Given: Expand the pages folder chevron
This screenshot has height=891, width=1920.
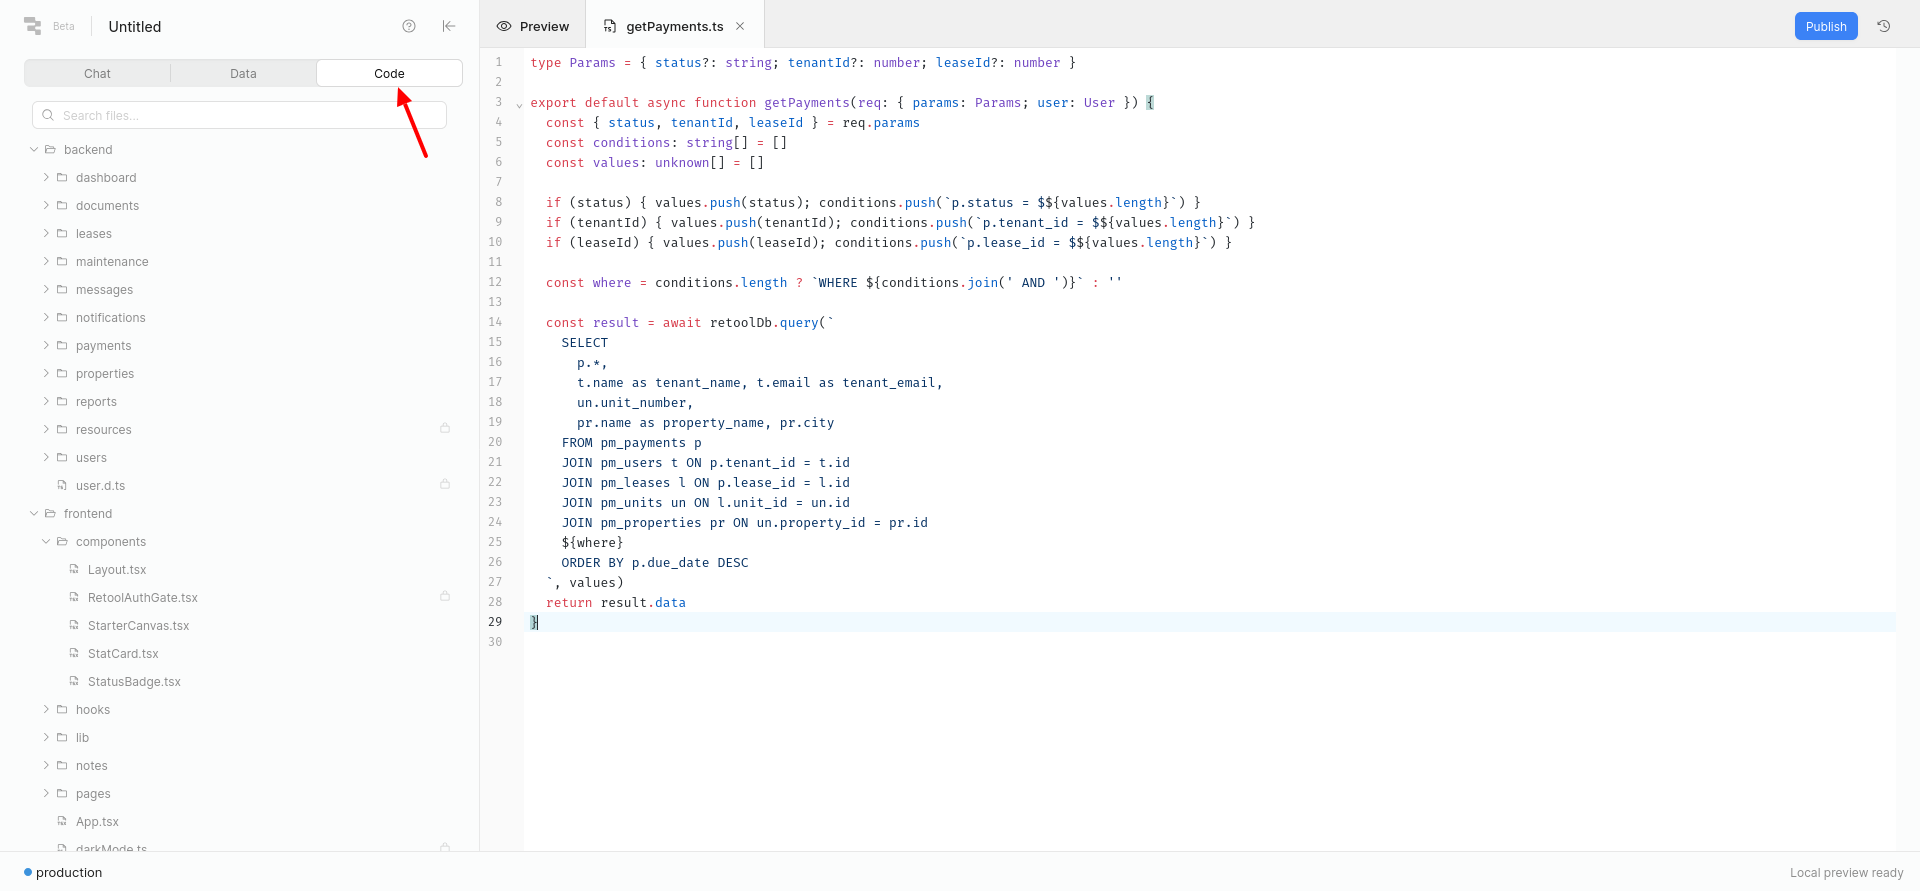Looking at the screenshot, I should [x=46, y=793].
